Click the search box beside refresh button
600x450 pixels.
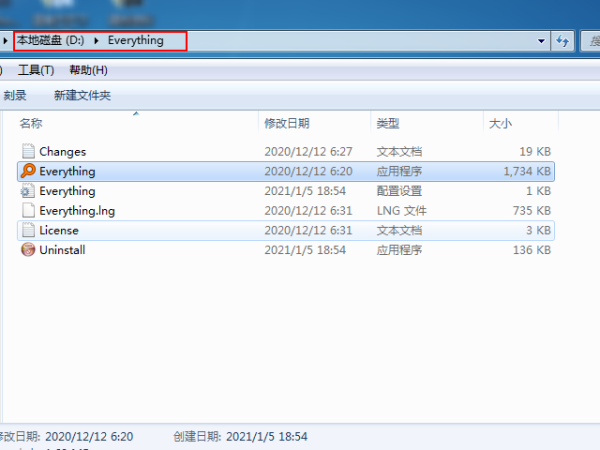click(590, 41)
